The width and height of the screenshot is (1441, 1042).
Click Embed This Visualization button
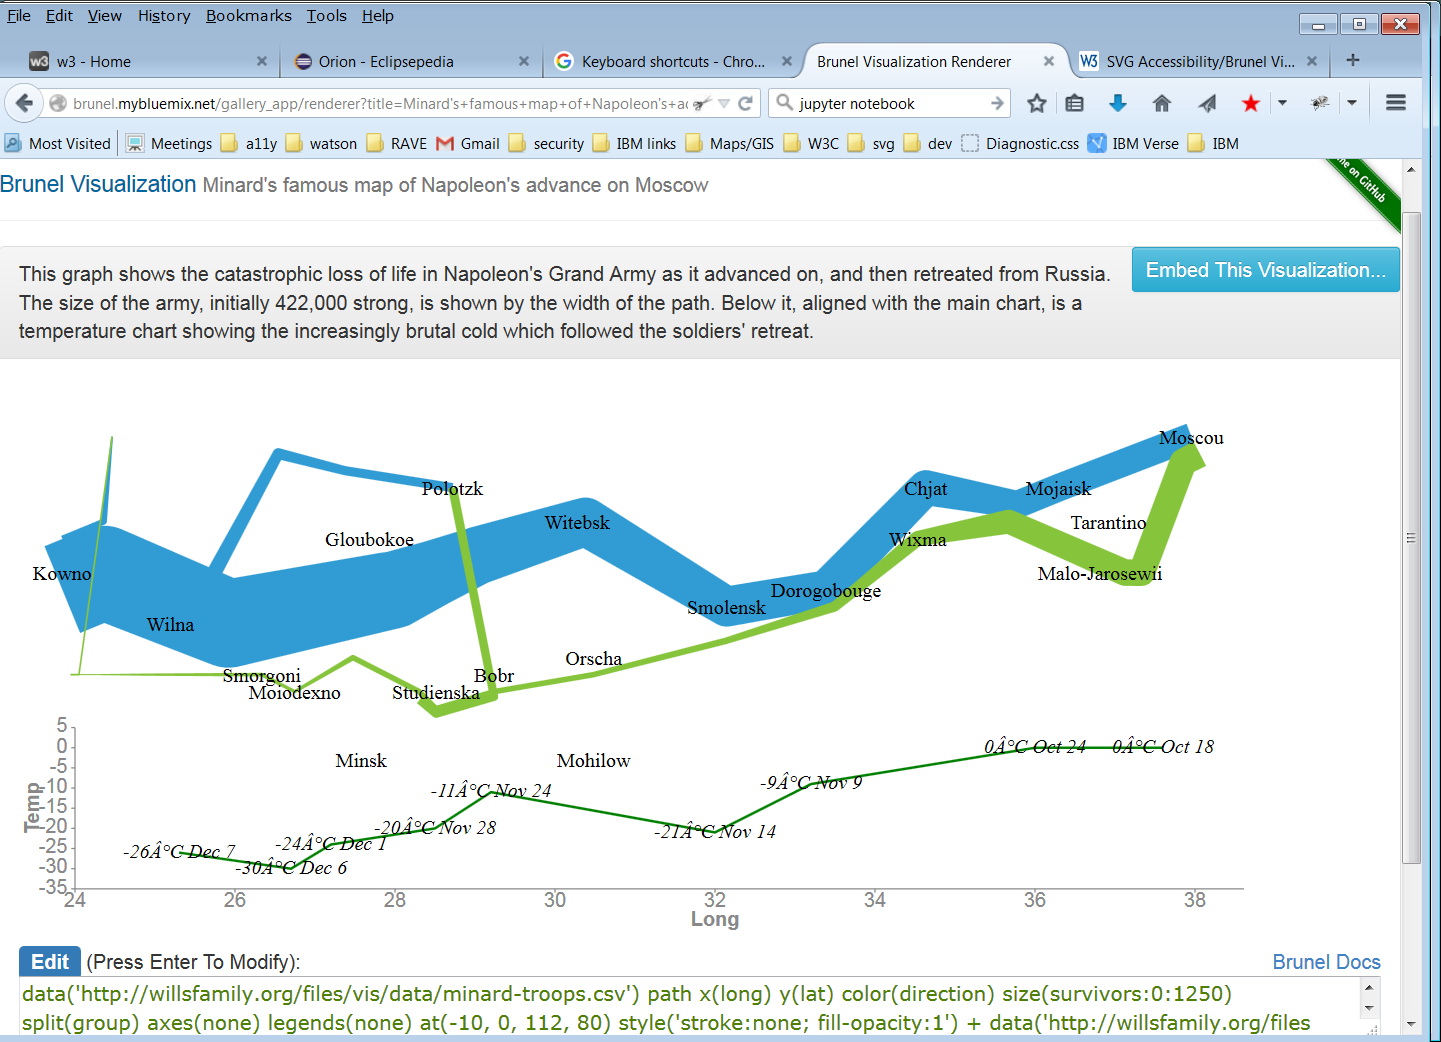tap(1265, 270)
